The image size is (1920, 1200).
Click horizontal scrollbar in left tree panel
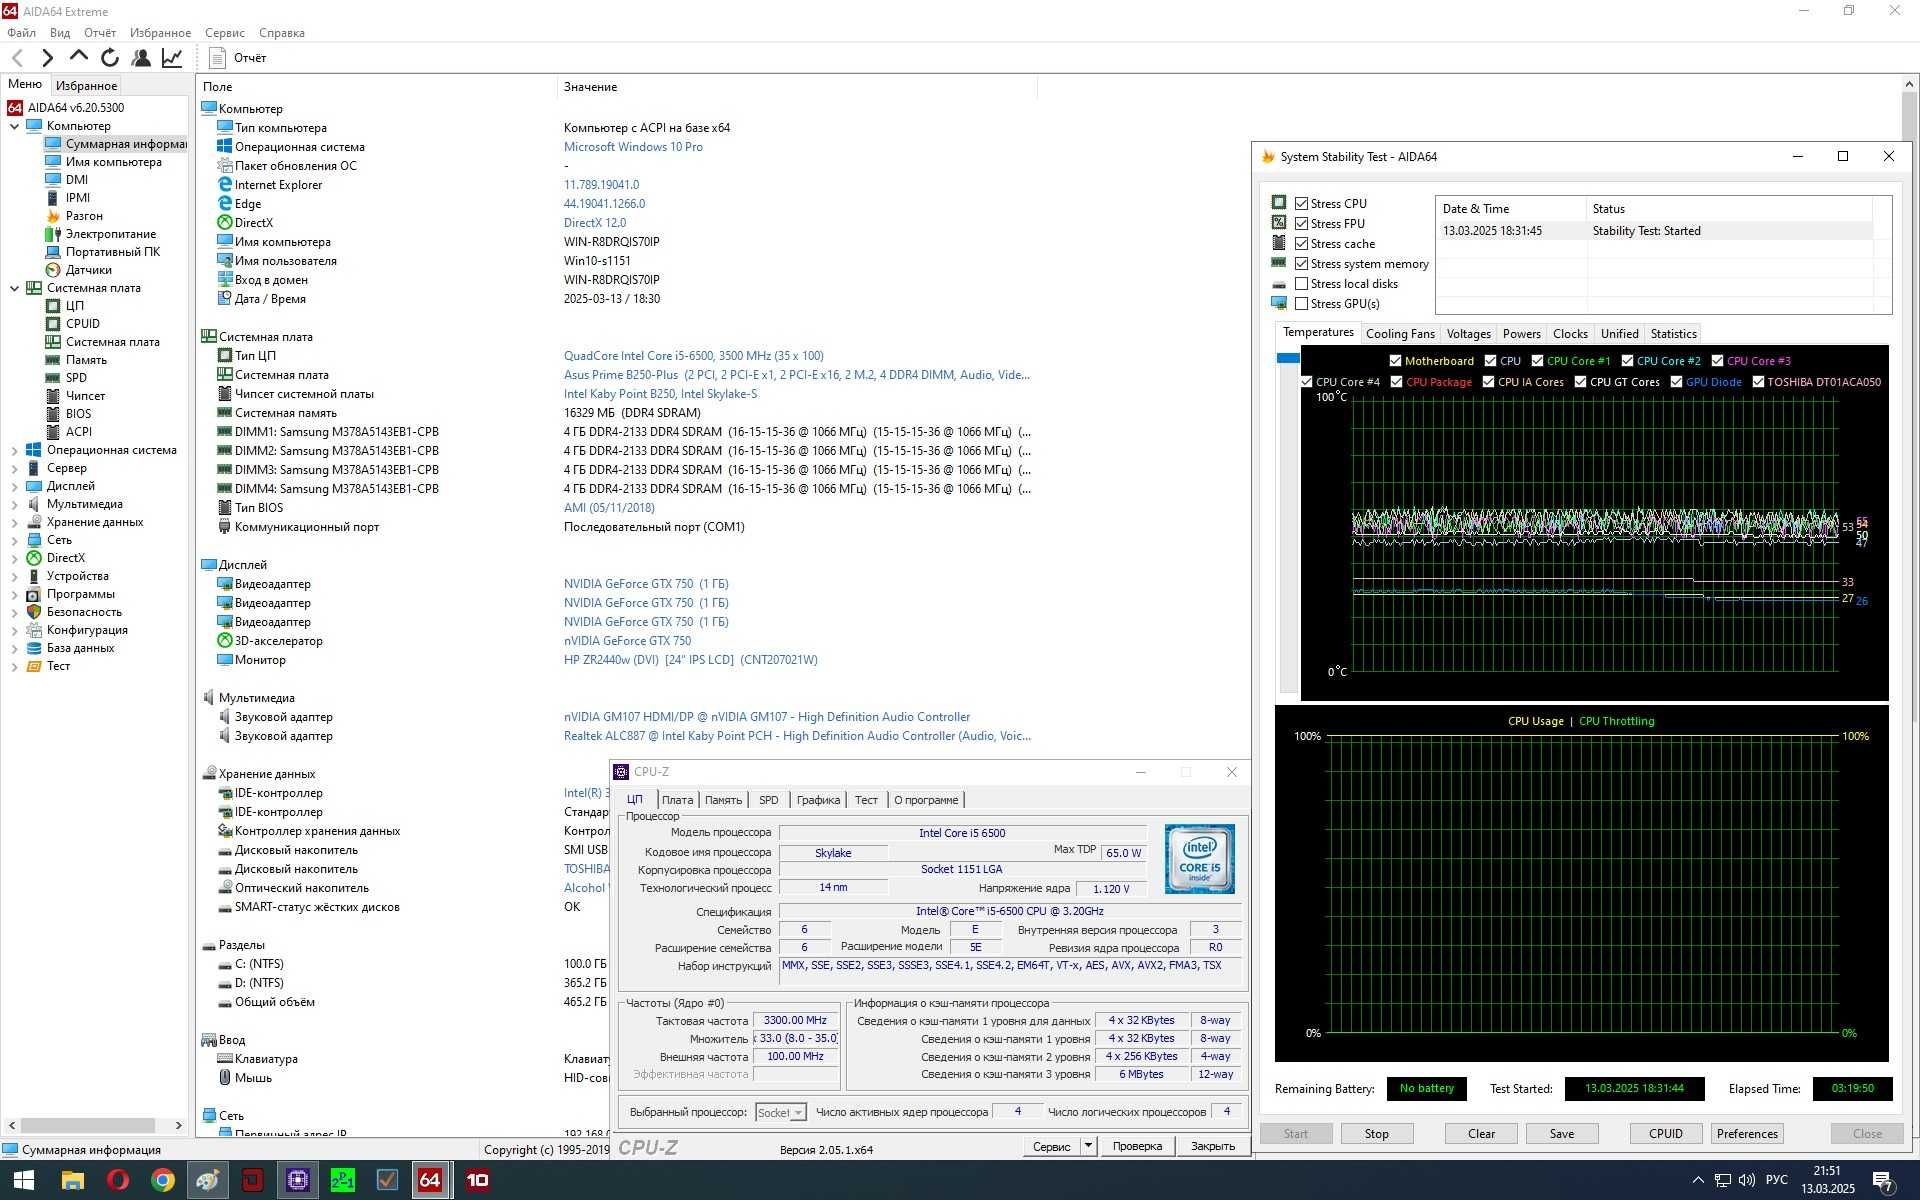coord(88,1125)
